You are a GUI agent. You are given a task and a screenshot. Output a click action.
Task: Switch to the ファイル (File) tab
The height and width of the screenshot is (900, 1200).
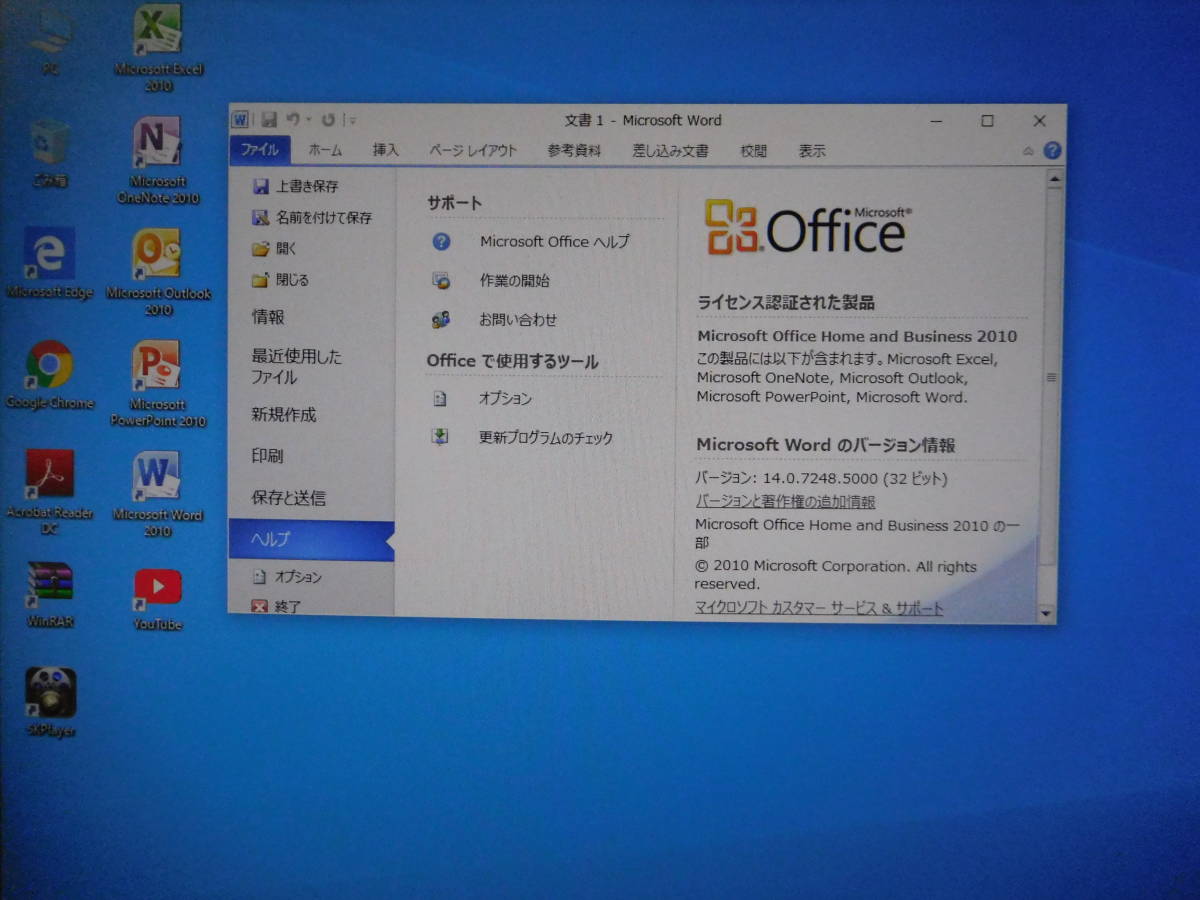point(260,151)
